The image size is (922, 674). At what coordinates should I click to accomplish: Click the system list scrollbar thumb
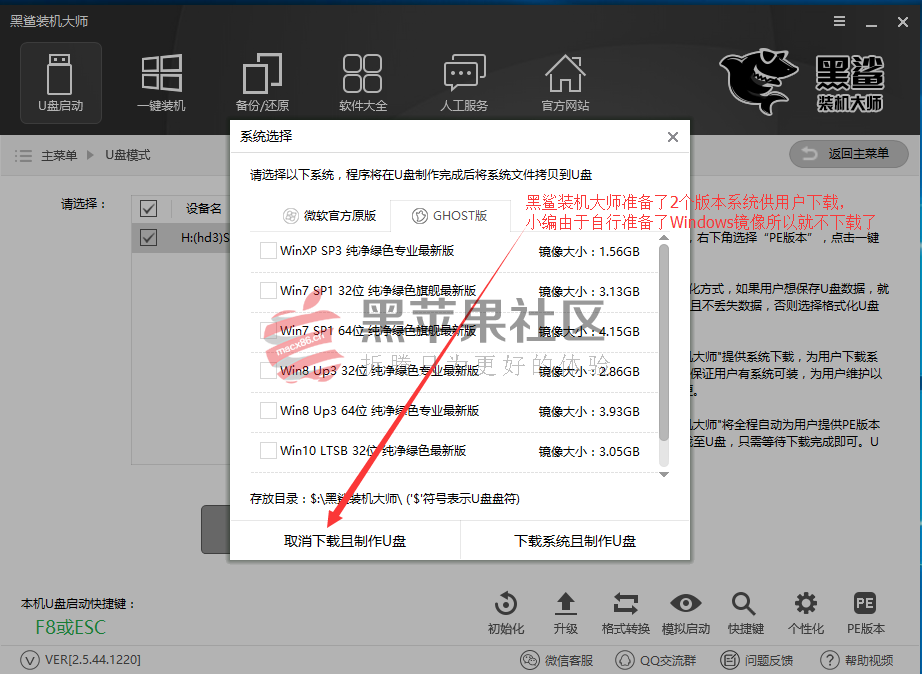point(664,342)
